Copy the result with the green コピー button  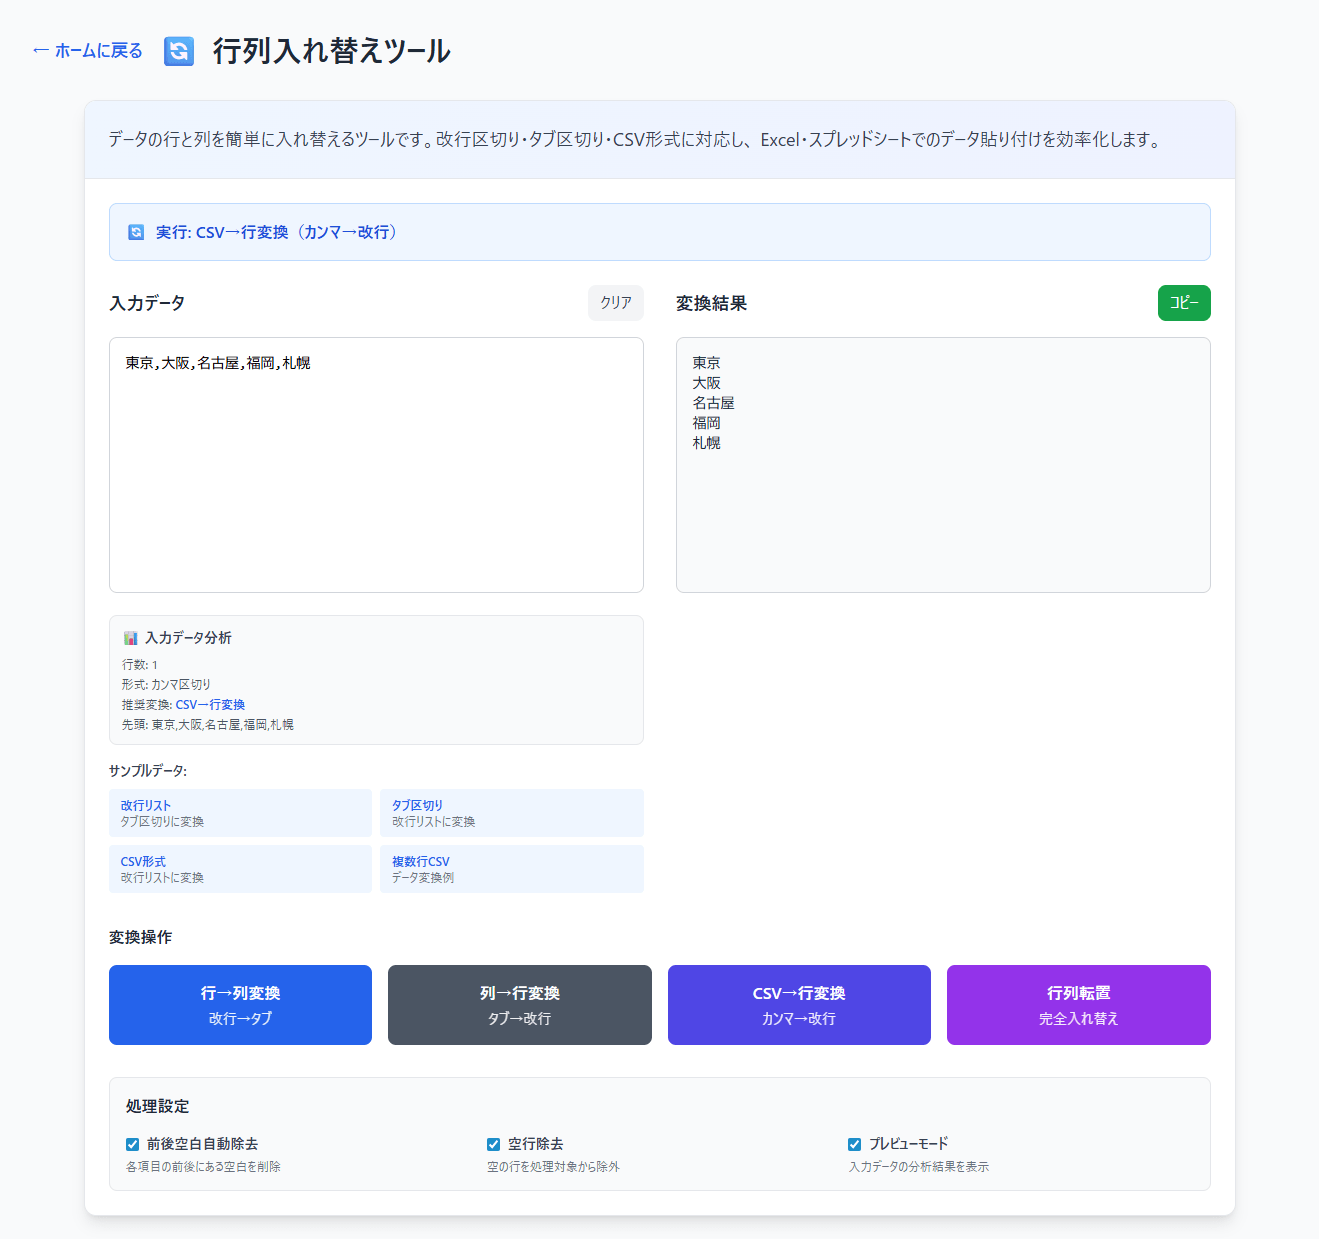[1183, 303]
